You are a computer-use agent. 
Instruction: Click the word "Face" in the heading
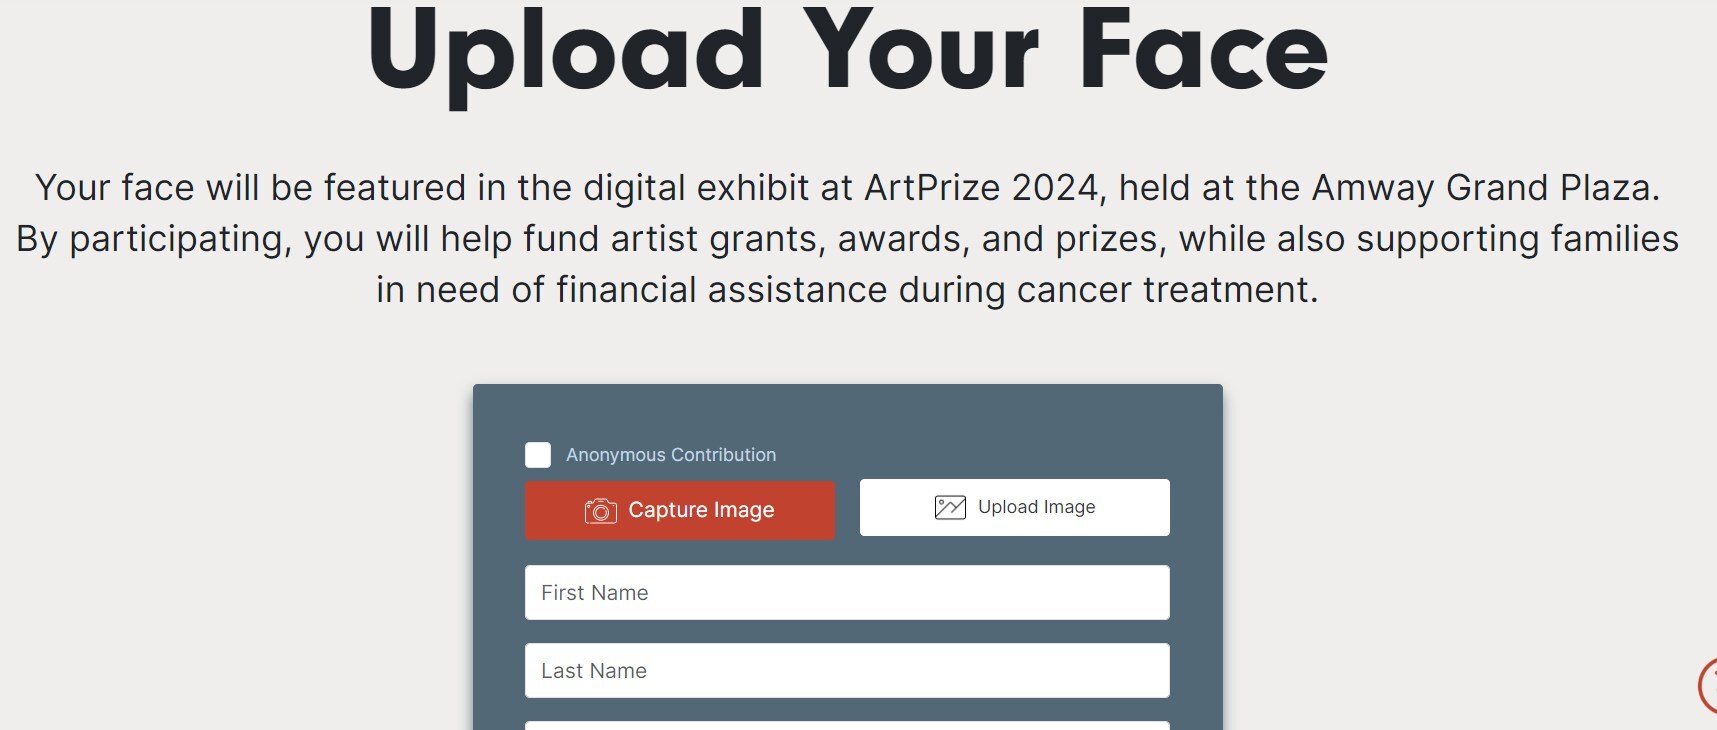coord(1203,52)
